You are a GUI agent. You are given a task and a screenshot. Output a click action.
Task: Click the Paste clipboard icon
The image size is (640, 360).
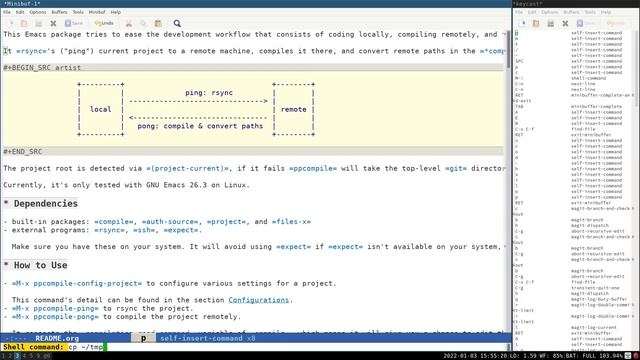pyautogui.click(x=158, y=23)
